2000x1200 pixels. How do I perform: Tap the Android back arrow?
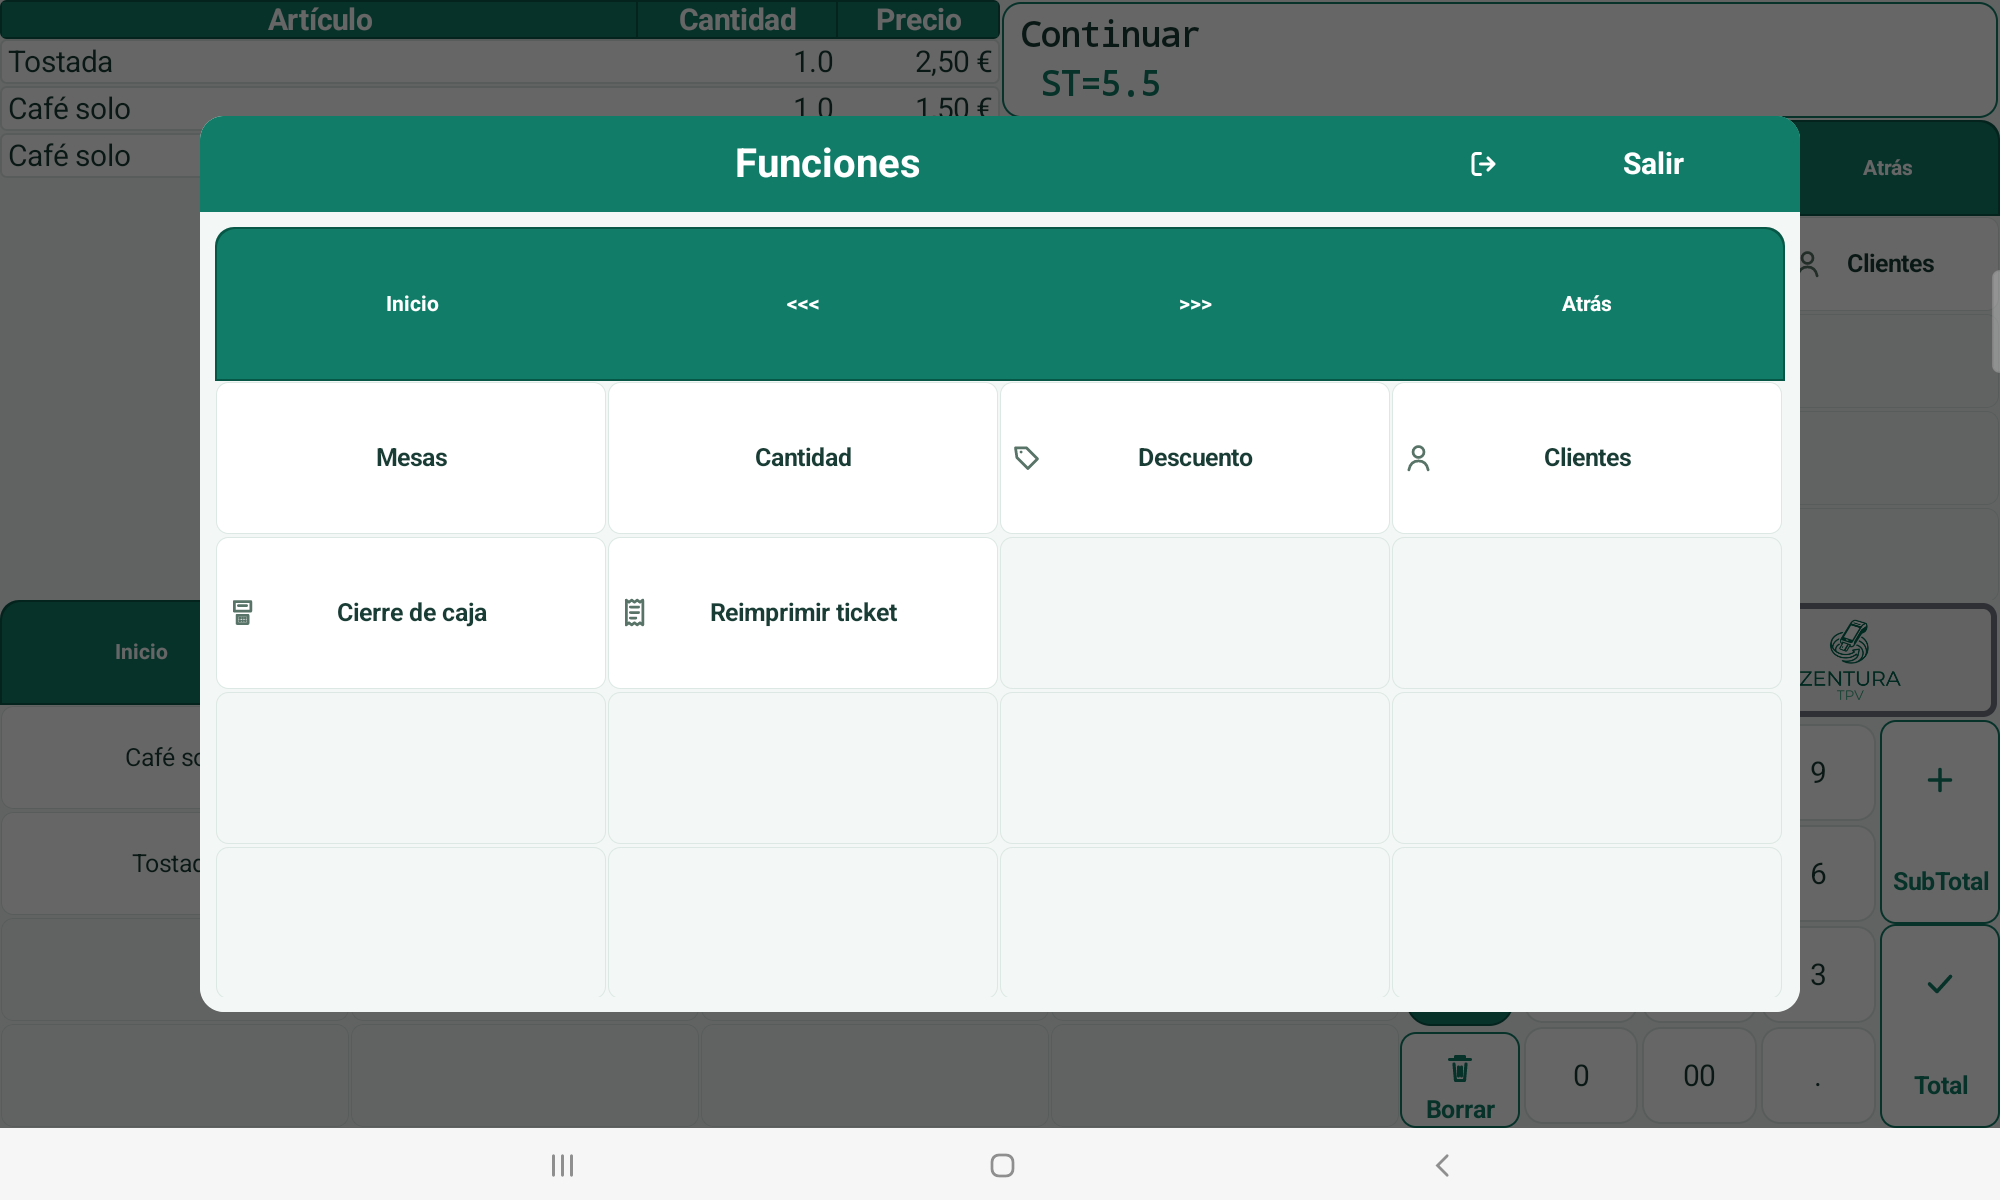tap(1442, 1165)
